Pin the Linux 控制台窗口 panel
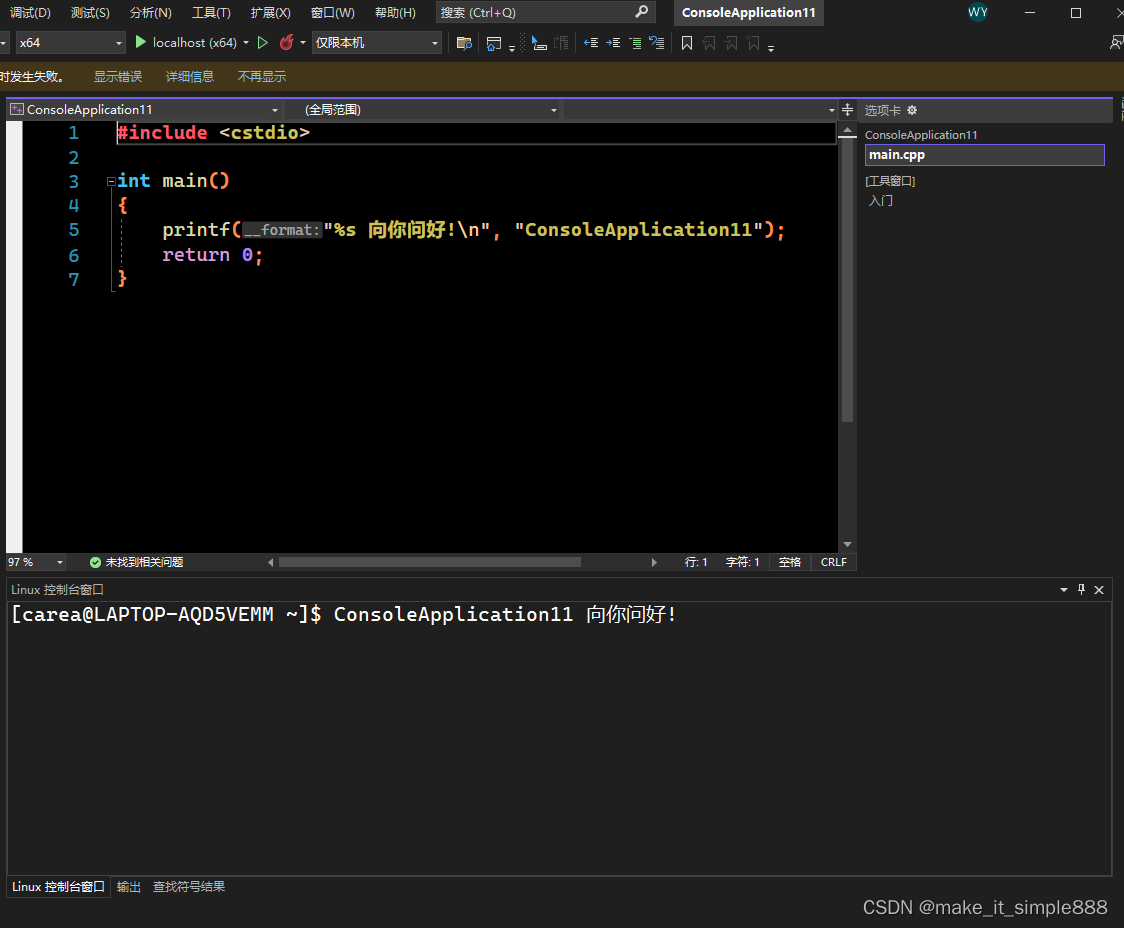The height and width of the screenshot is (928, 1124). coord(1081,589)
